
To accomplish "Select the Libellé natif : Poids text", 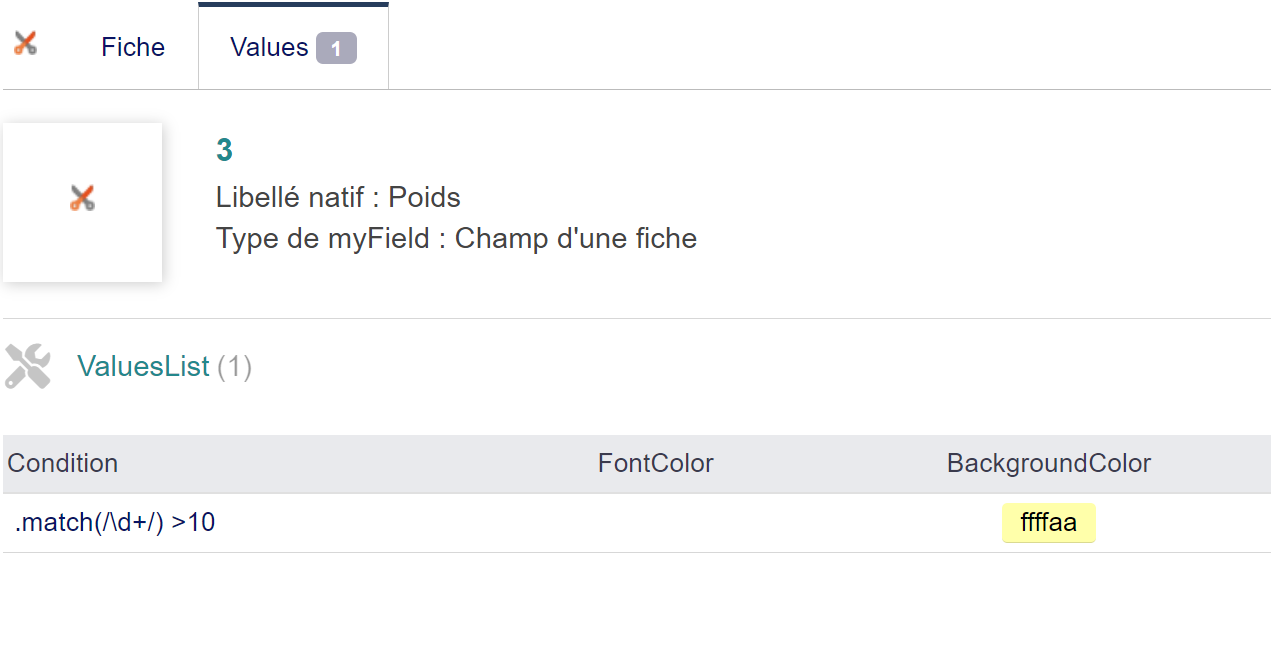I will point(338,197).
